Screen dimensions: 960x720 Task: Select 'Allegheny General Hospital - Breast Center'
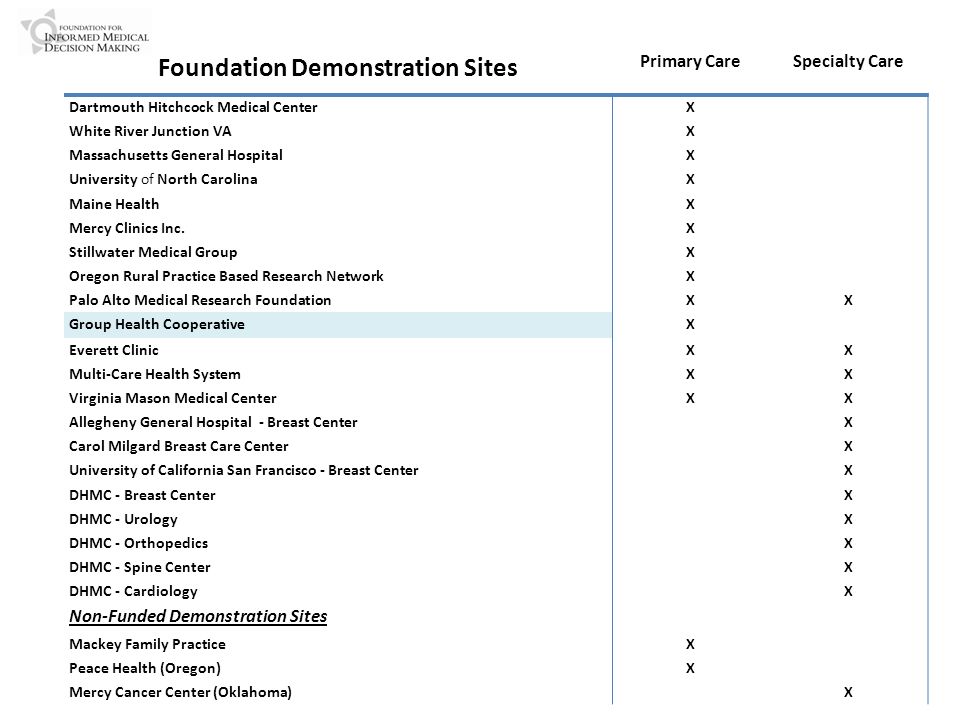[213, 422]
